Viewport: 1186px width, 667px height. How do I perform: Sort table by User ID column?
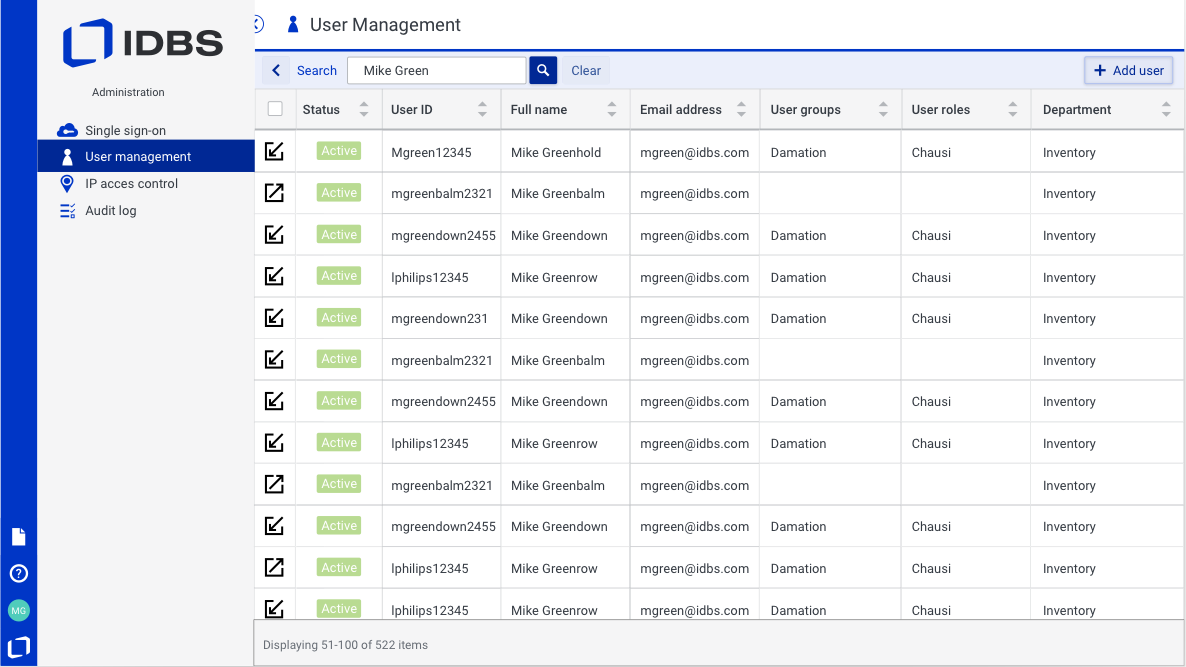[x=483, y=109]
